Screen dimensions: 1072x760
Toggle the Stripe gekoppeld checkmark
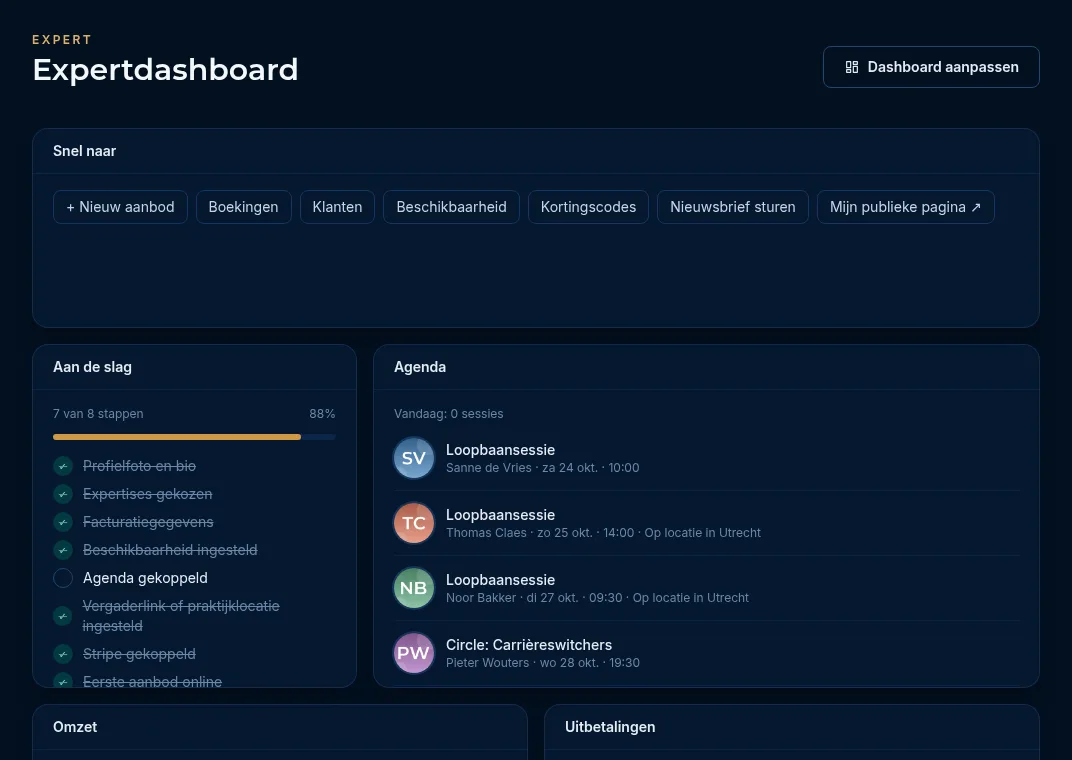pos(63,654)
